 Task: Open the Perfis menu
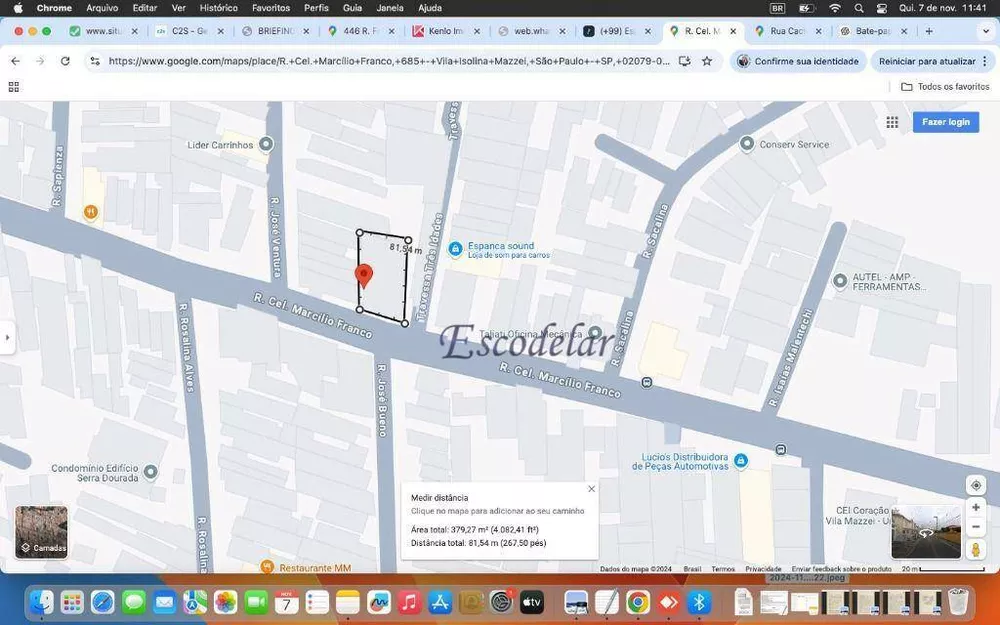point(316,8)
